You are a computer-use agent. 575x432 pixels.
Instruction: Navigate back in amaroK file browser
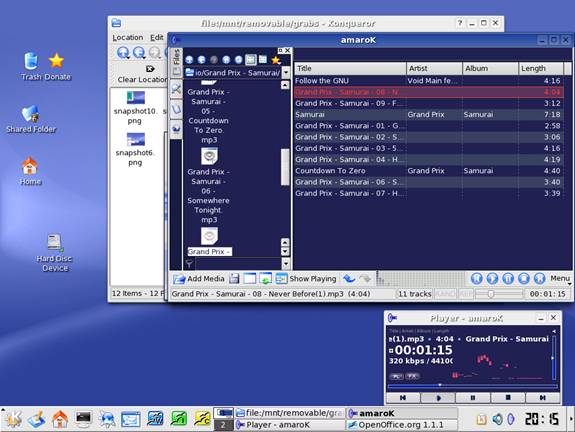[x=202, y=59]
